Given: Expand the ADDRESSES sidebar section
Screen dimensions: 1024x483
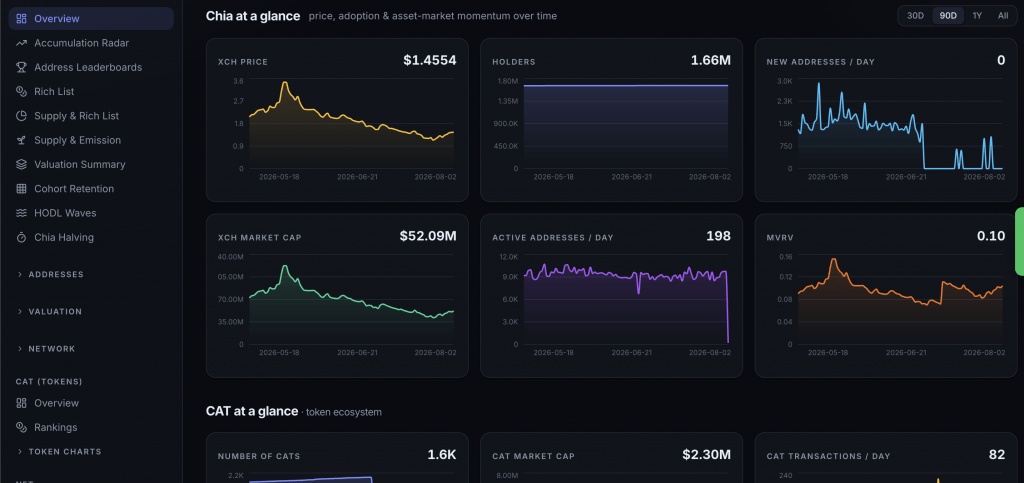Looking at the screenshot, I should click(50, 275).
